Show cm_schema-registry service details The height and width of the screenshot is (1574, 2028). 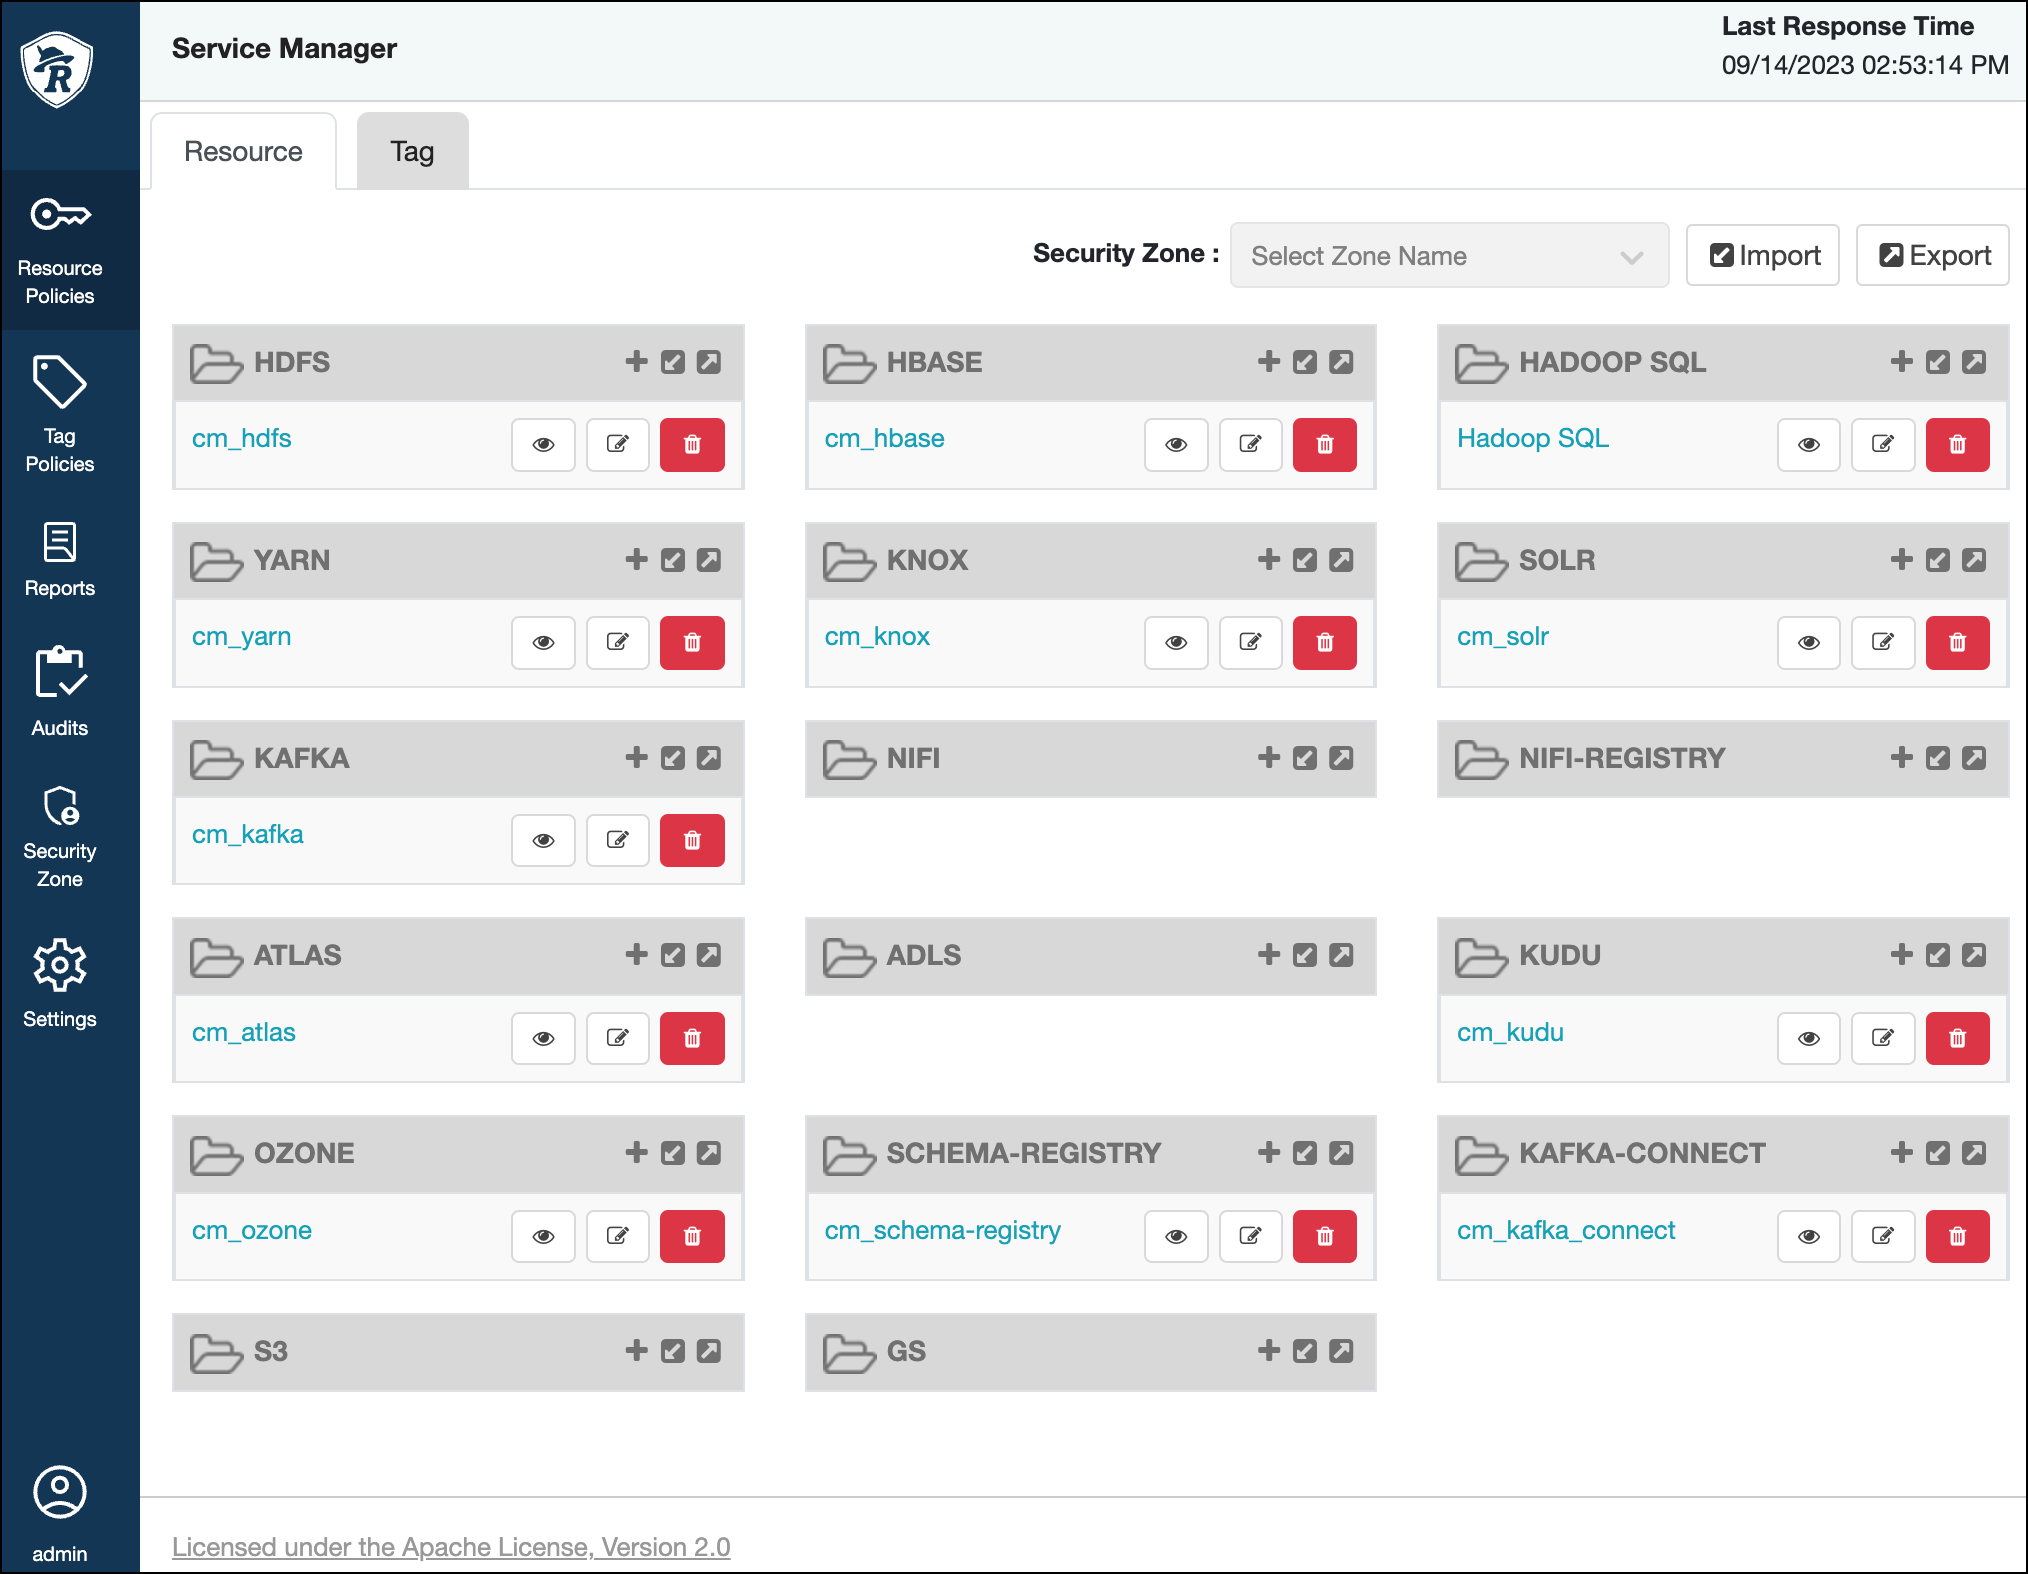click(x=1176, y=1236)
